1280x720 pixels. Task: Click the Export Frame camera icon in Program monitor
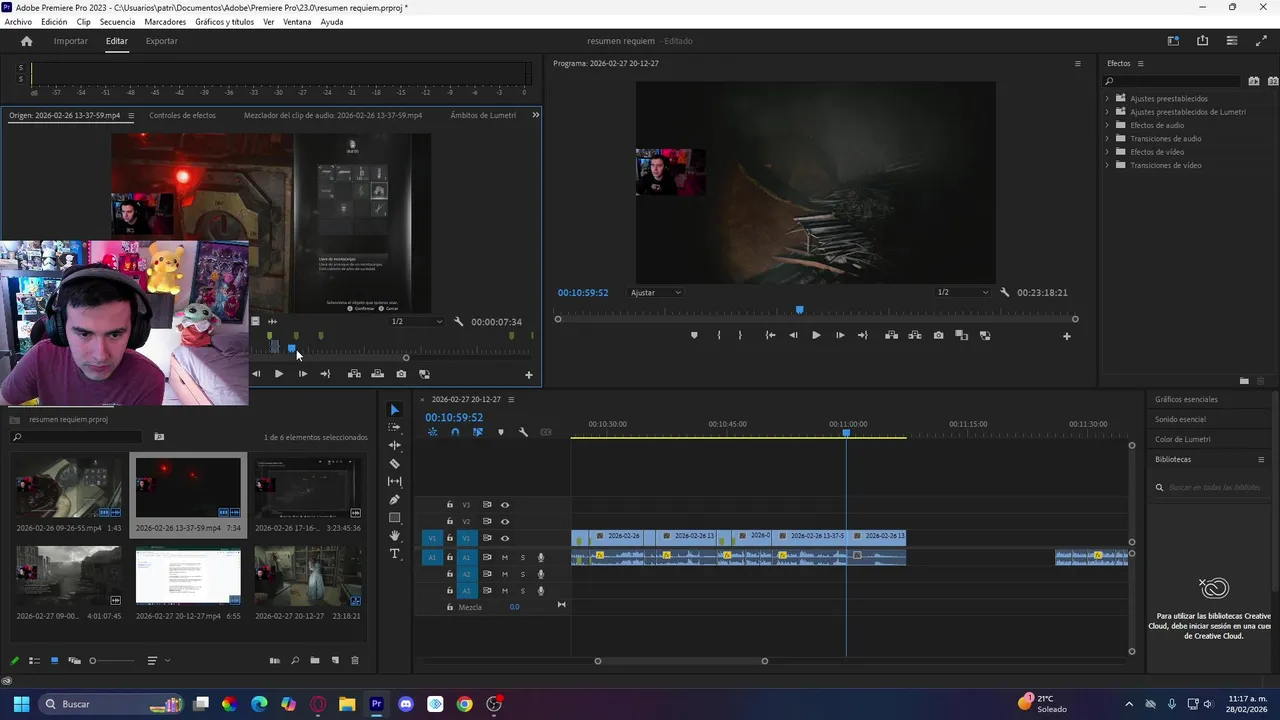(938, 336)
